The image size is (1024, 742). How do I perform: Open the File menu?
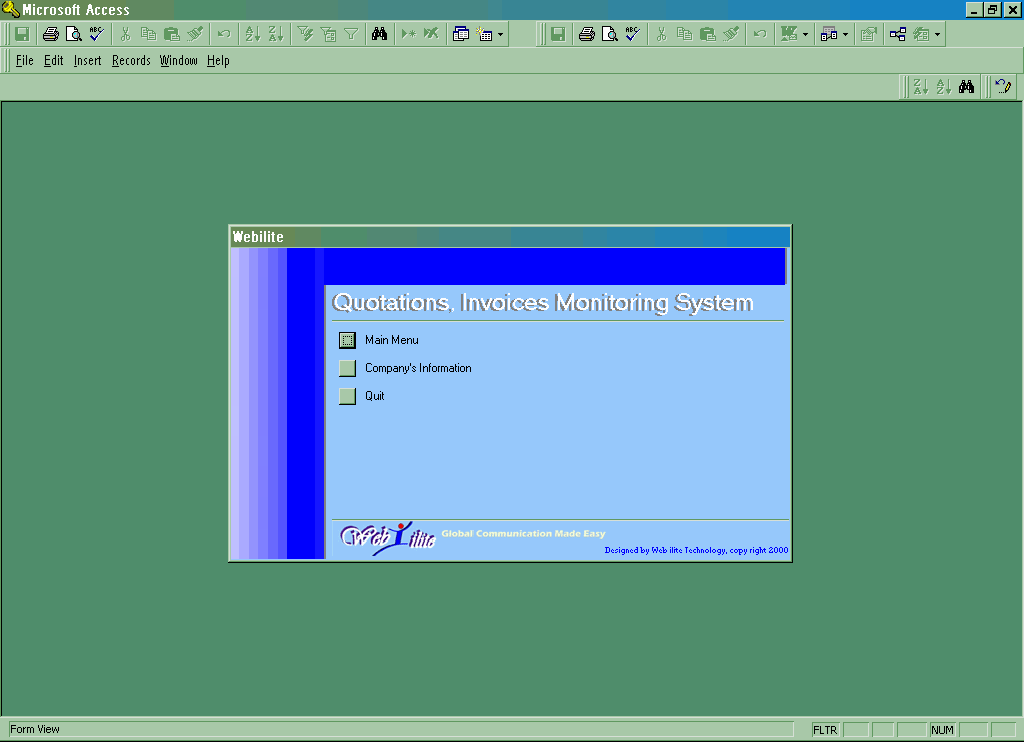click(25, 61)
